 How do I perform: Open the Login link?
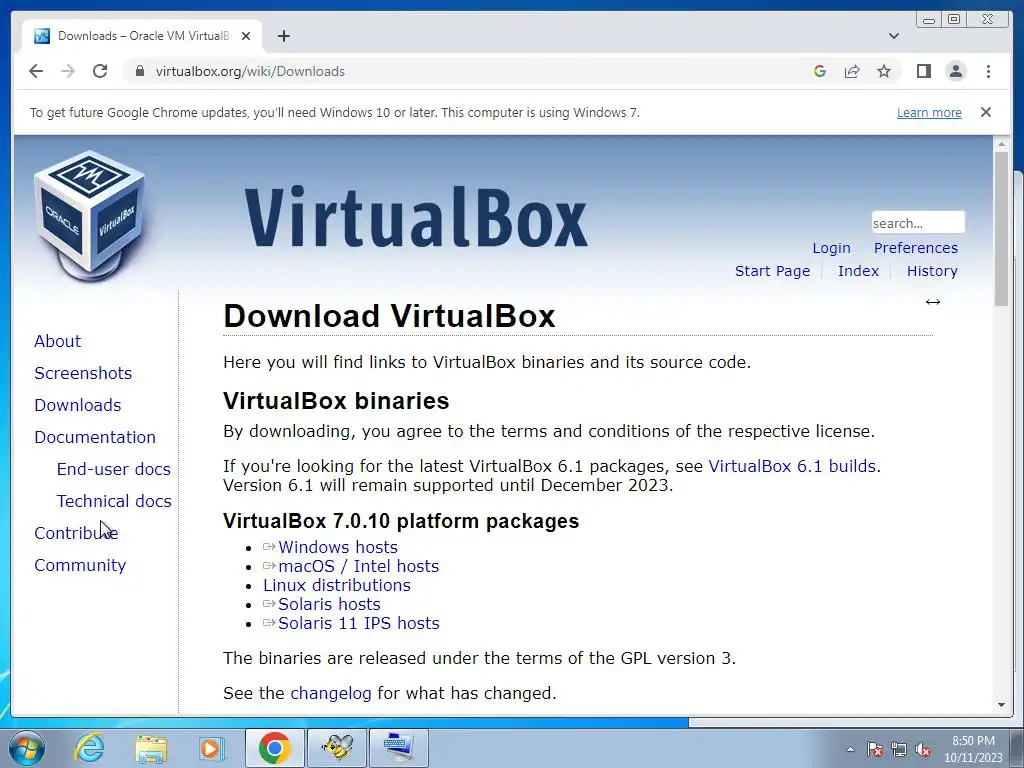[831, 248]
